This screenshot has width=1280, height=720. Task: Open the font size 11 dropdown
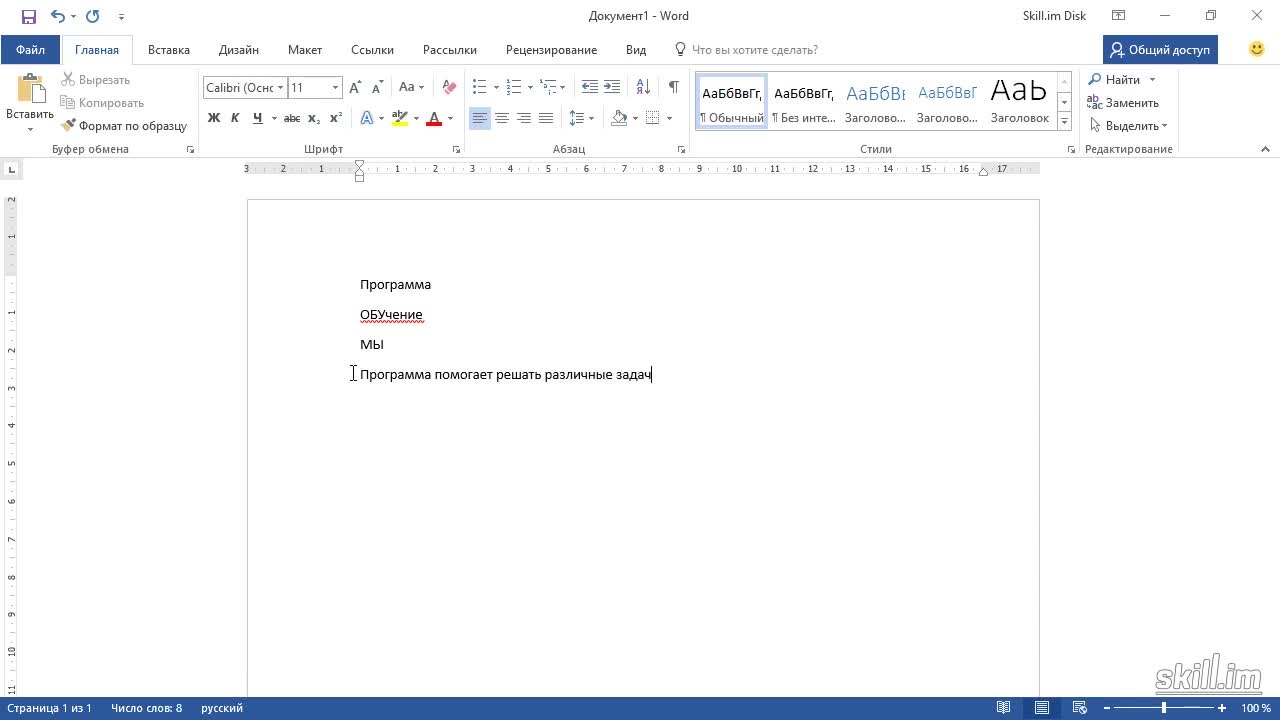click(335, 88)
